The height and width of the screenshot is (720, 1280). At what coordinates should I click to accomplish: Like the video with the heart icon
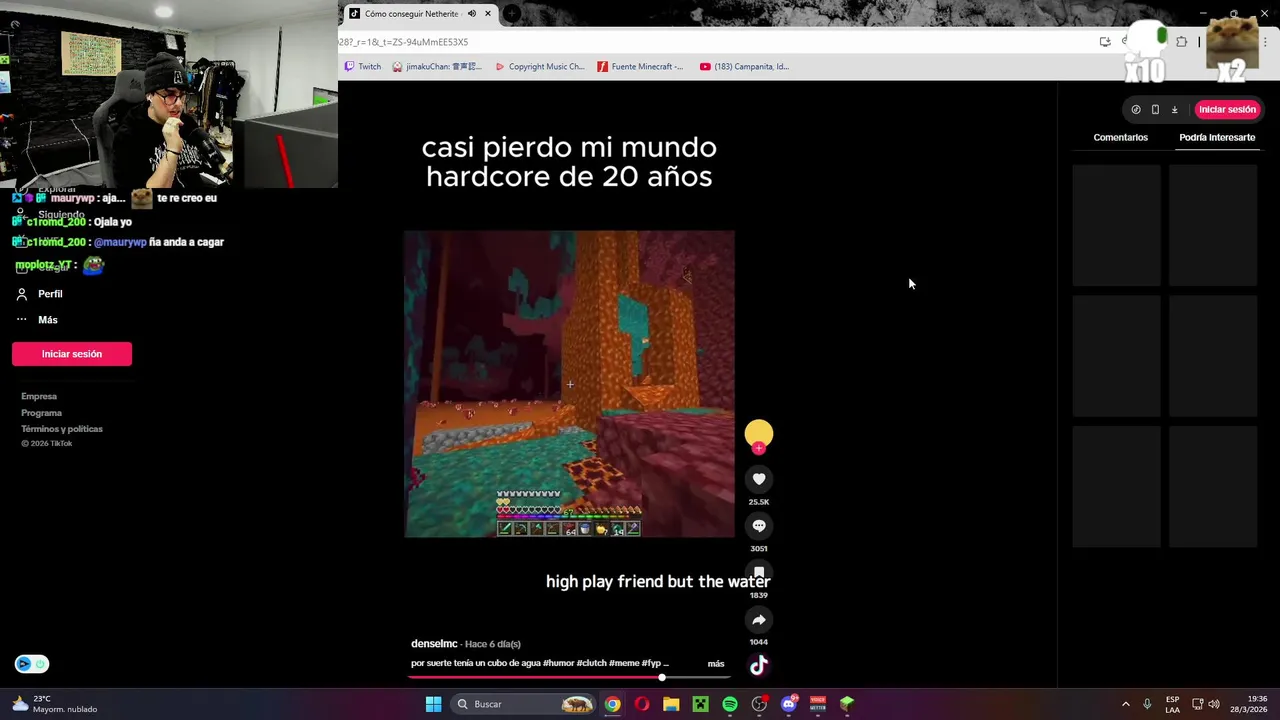[x=759, y=479]
